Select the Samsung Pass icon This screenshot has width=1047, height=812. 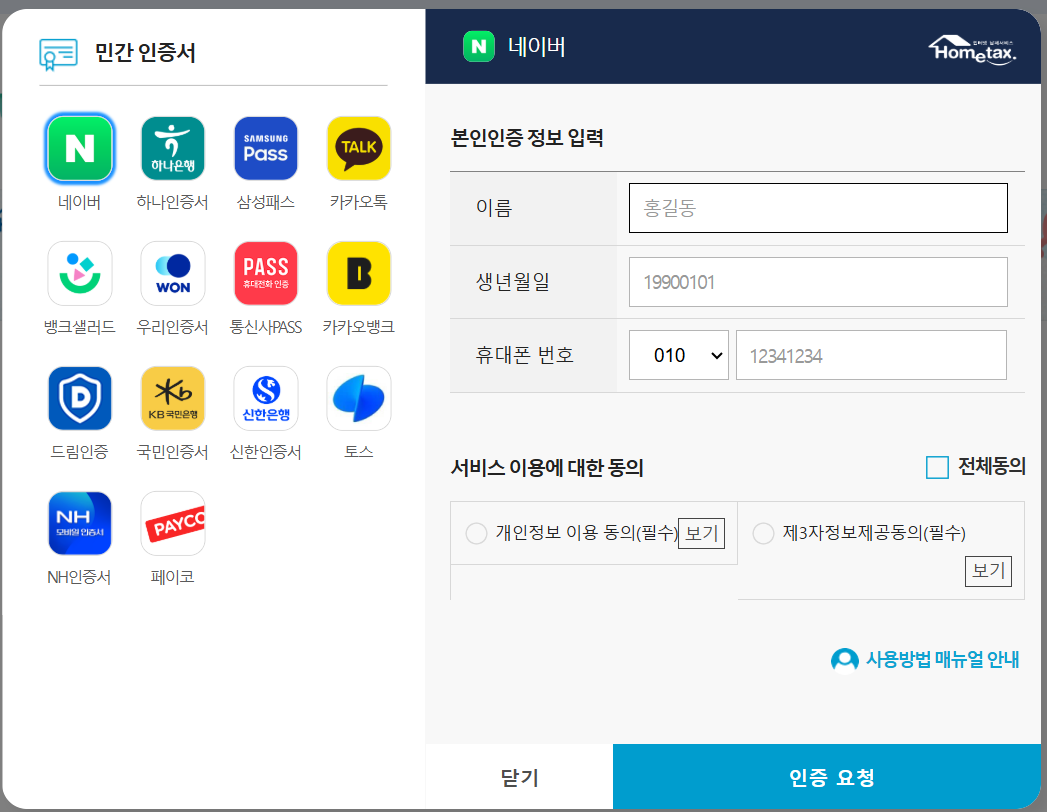(266, 148)
